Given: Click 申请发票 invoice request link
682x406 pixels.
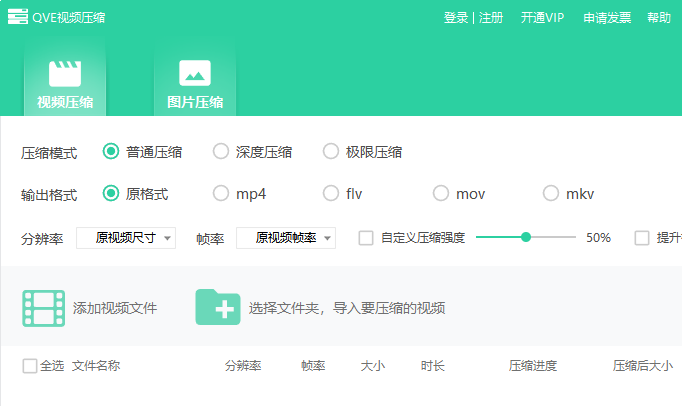Looking at the screenshot, I should point(607,18).
